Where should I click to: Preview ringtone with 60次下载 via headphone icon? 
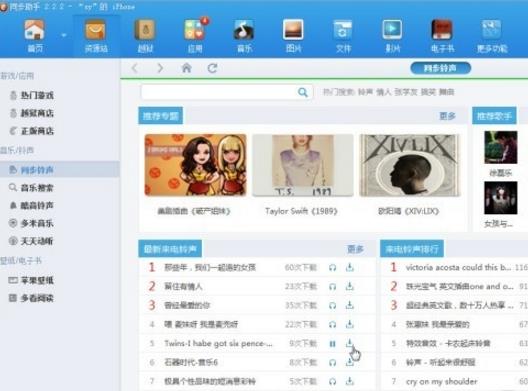332,268
